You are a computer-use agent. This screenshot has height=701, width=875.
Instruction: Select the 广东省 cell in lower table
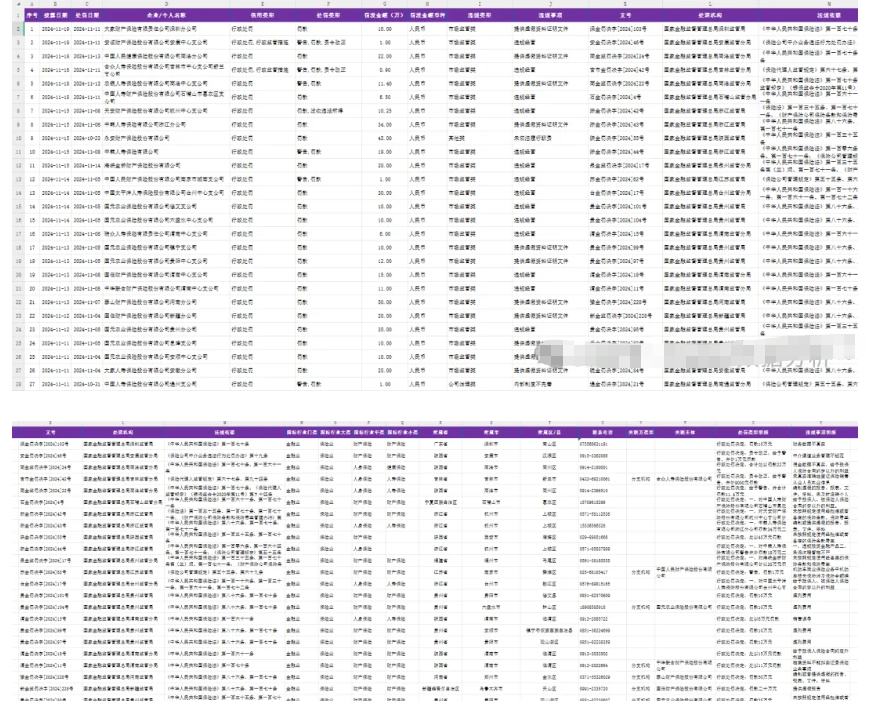pos(440,444)
